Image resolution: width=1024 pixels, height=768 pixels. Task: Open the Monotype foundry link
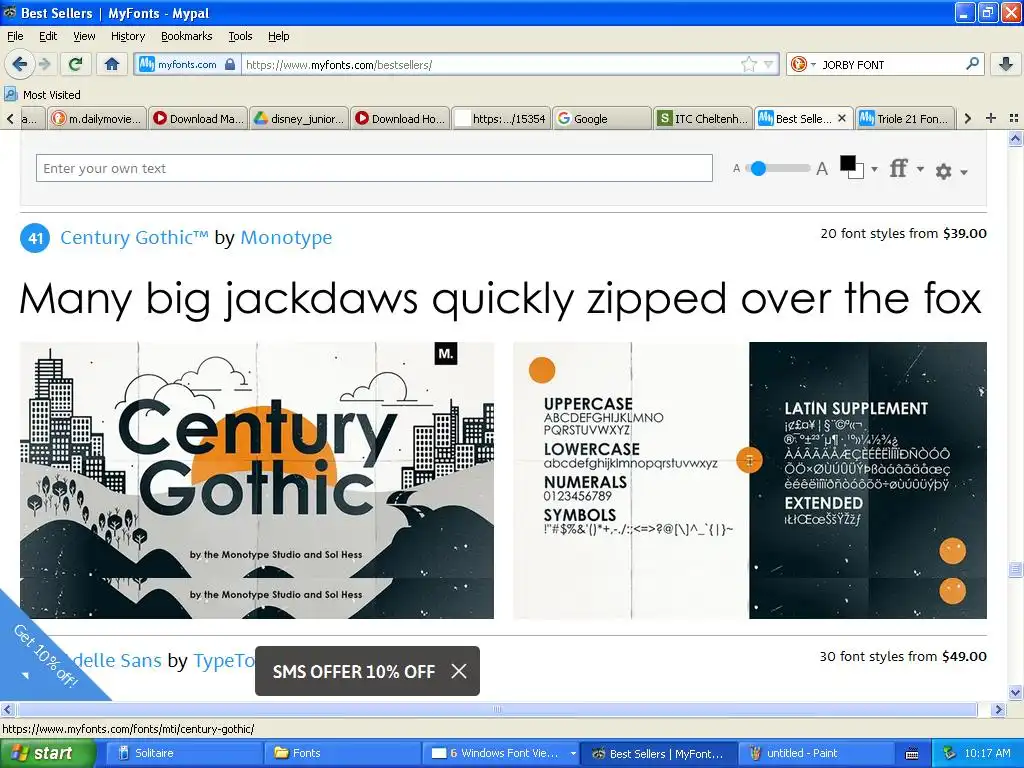coord(286,237)
